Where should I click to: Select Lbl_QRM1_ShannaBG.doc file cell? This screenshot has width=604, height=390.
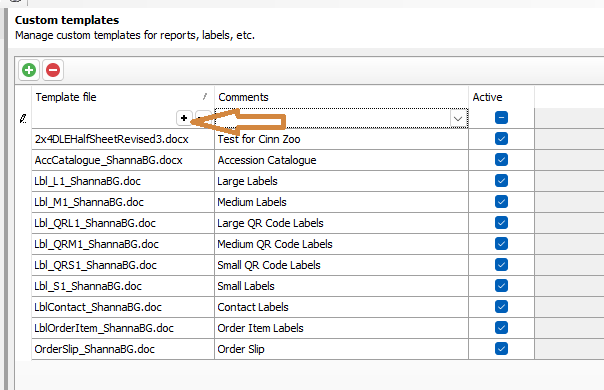123,244
